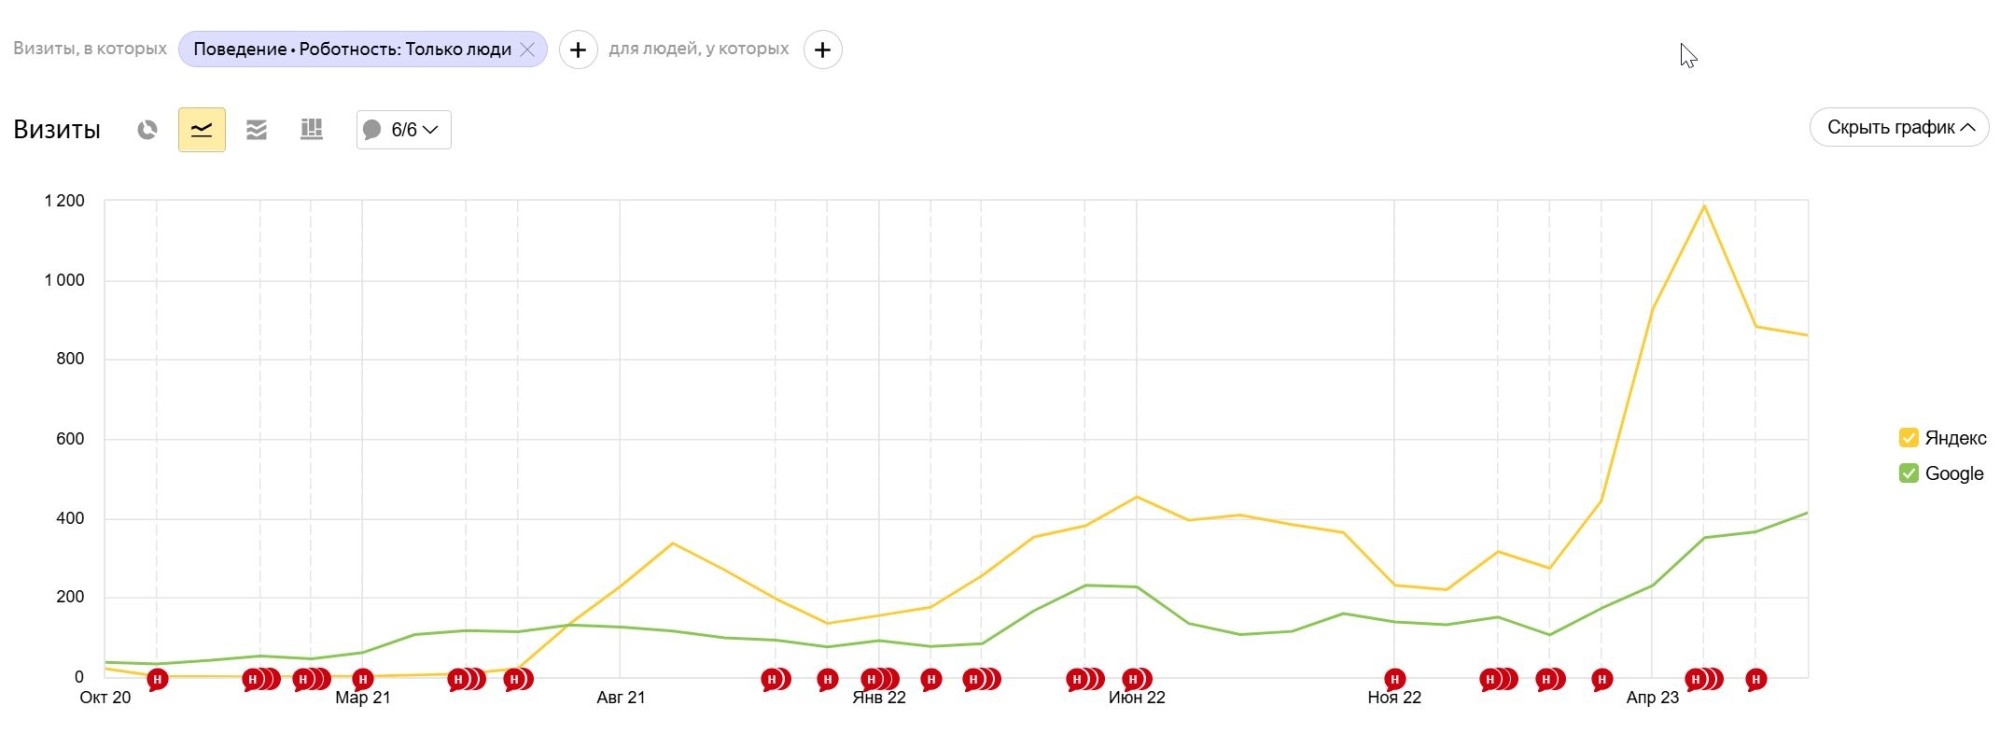Click the annotation marker at Мар 21

363,679
